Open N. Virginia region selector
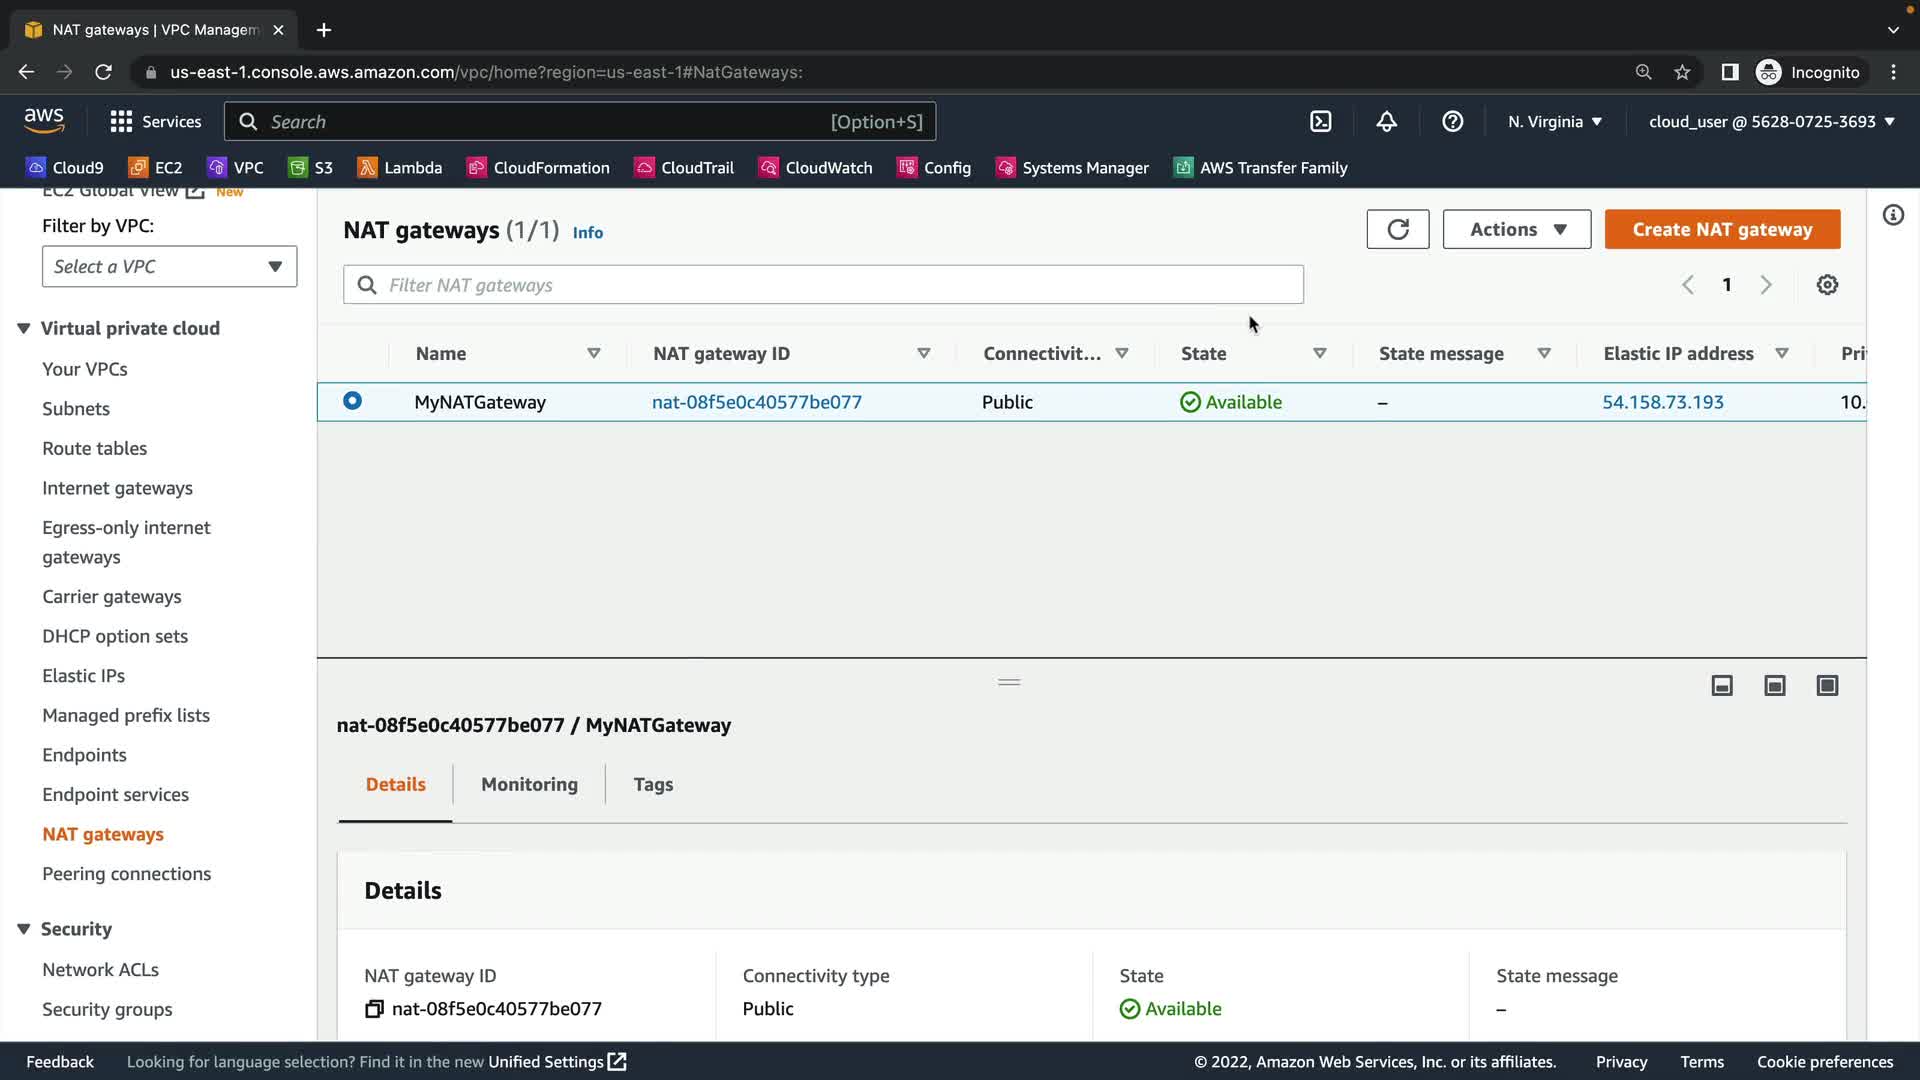1920x1080 pixels. click(x=1555, y=121)
